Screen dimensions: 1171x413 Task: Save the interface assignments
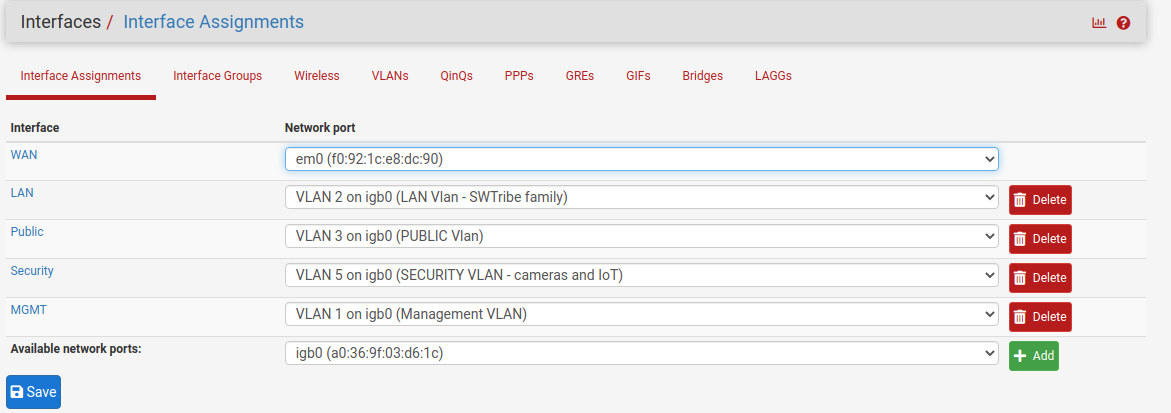(34, 392)
